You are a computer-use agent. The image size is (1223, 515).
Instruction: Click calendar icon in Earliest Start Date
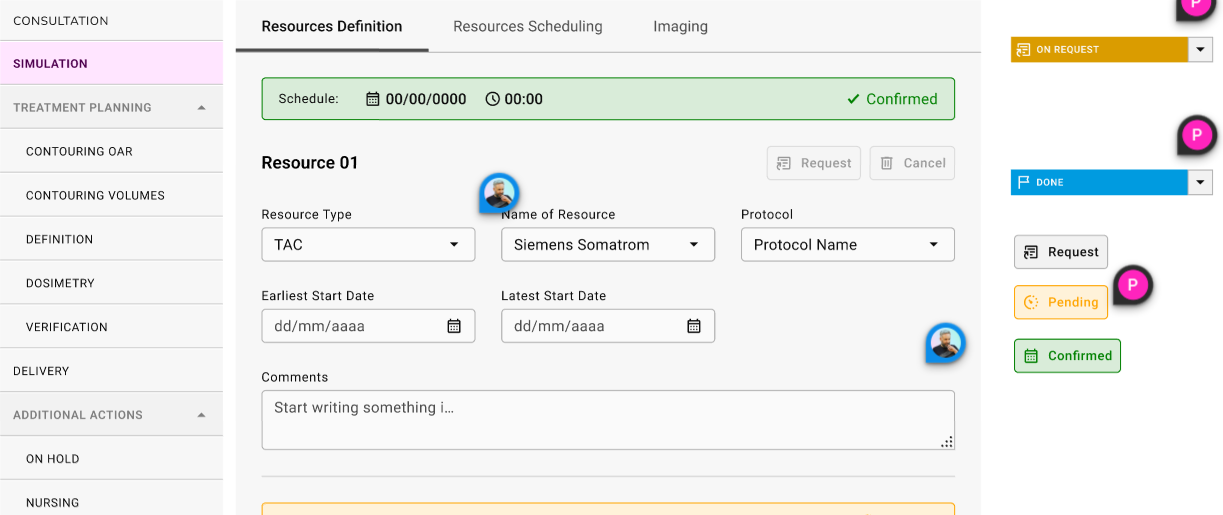pos(454,326)
